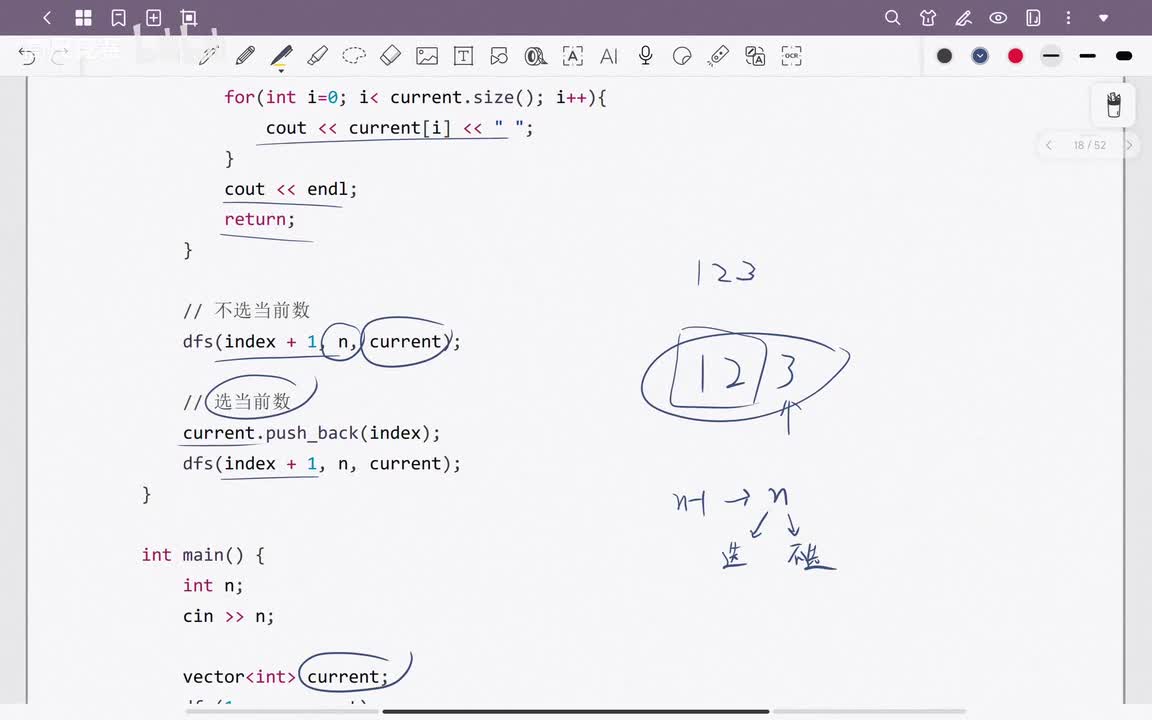Open the three-dot more menu
The width and height of the screenshot is (1152, 720).
coord(1068,18)
